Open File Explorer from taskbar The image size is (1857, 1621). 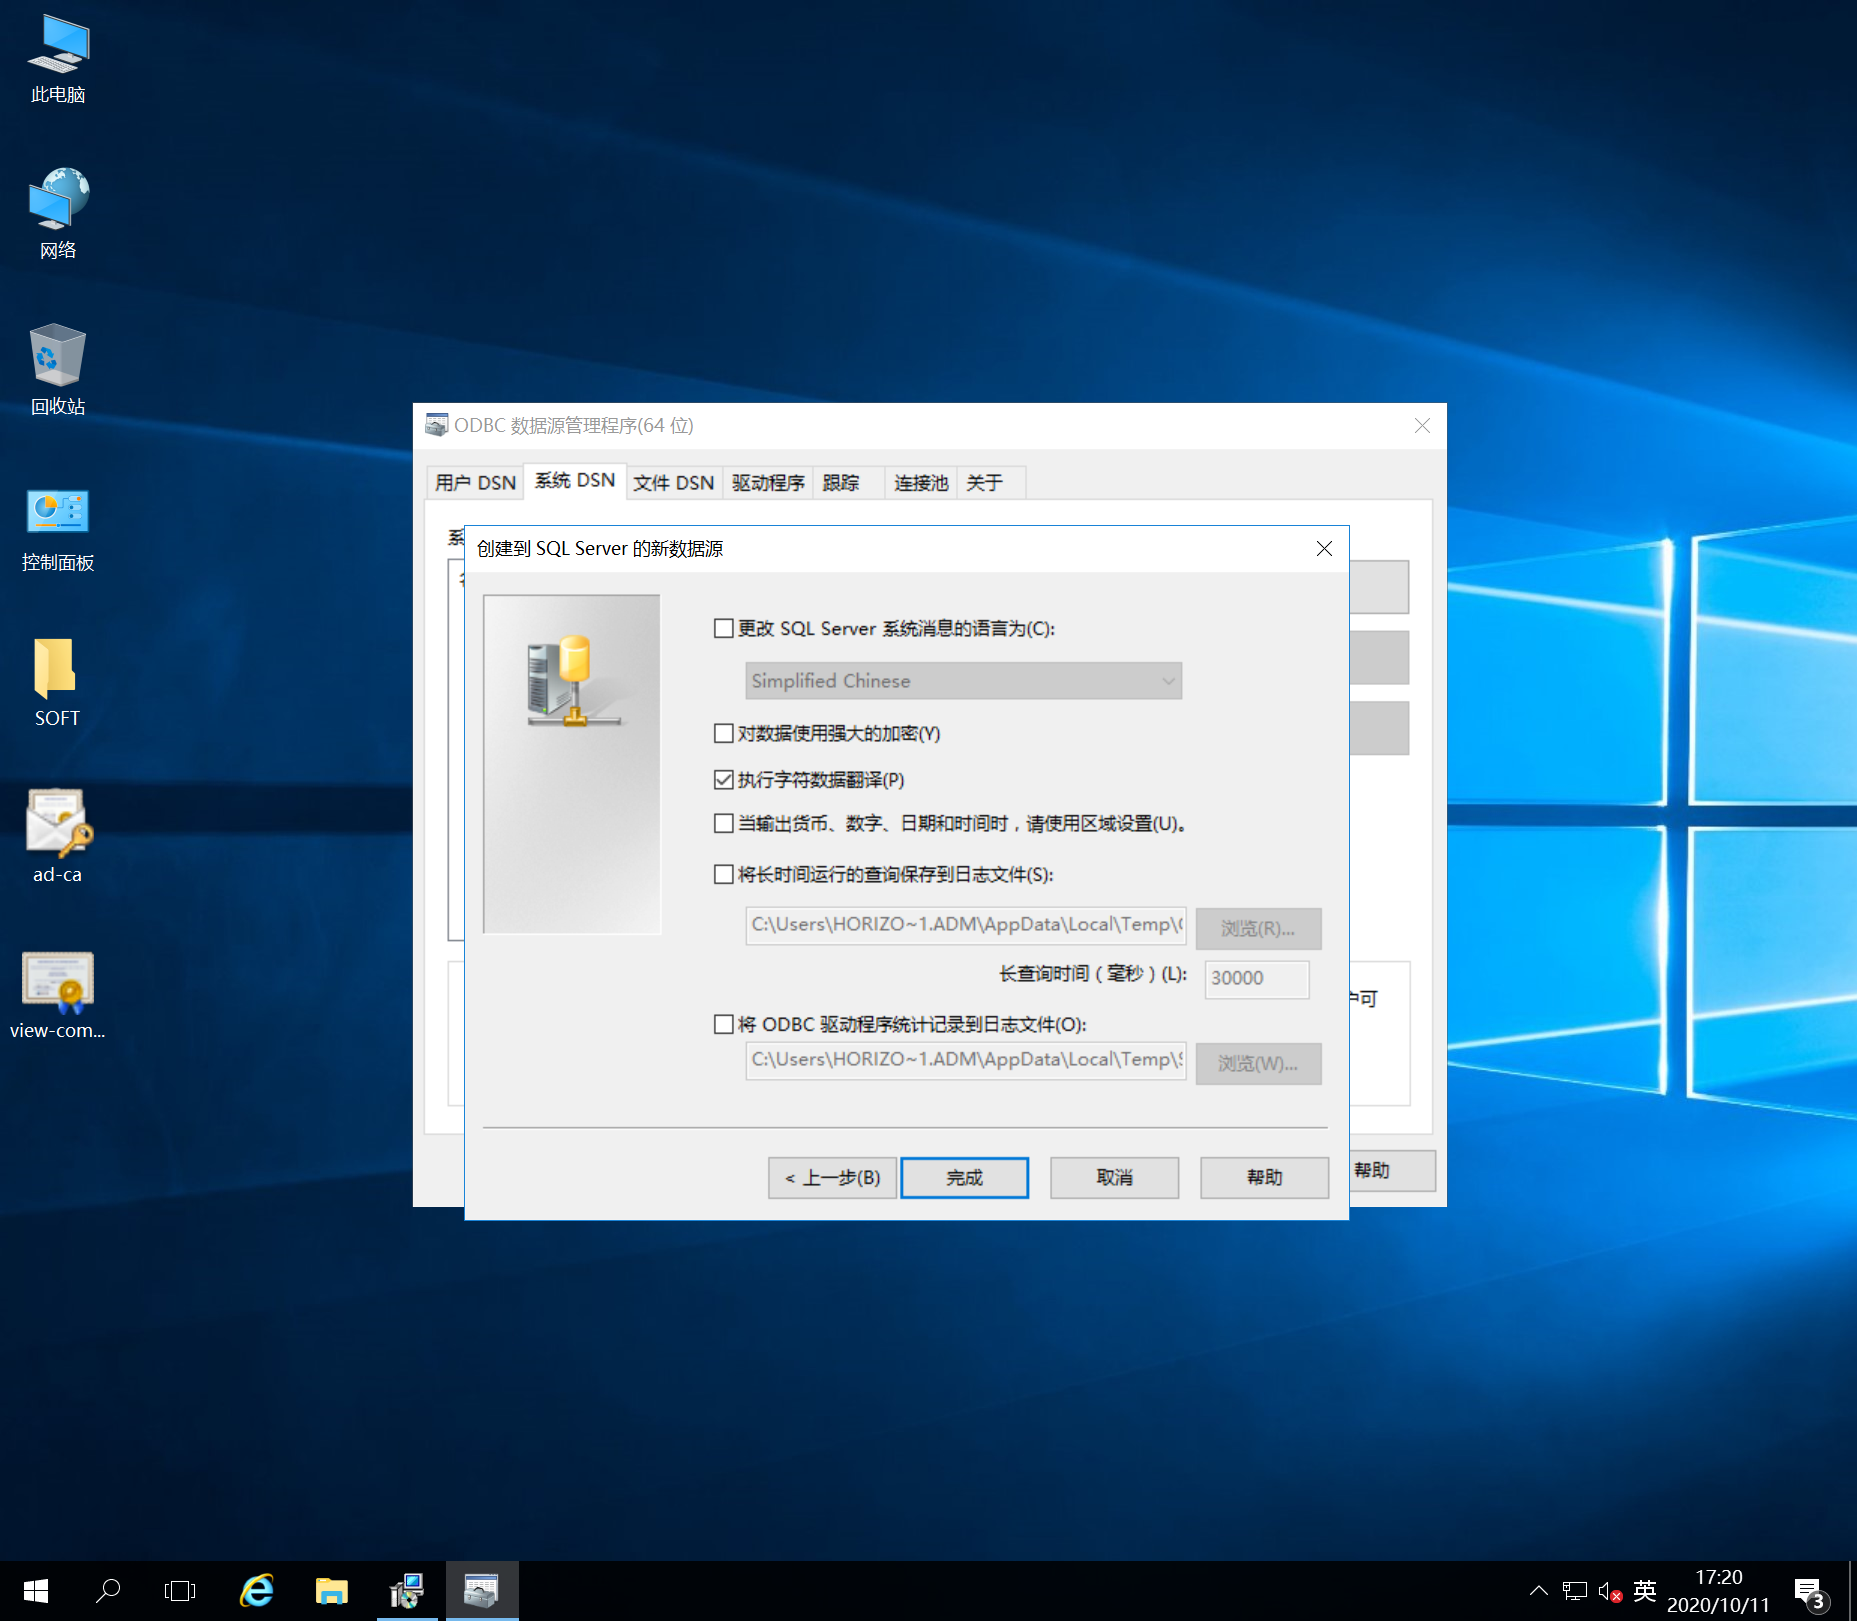[331, 1591]
